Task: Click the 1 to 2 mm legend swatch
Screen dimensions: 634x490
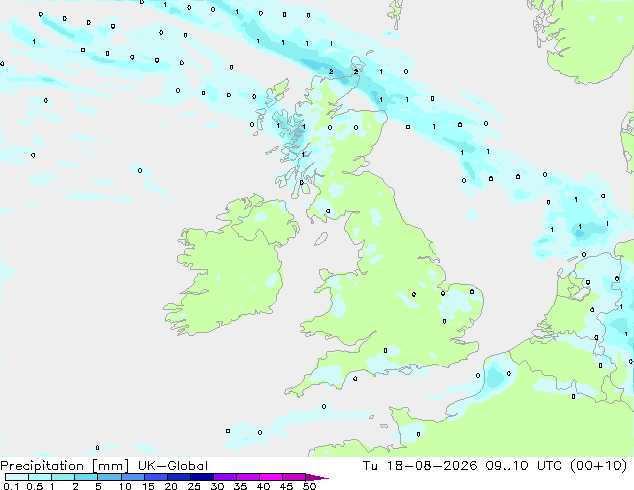Action: point(63,477)
